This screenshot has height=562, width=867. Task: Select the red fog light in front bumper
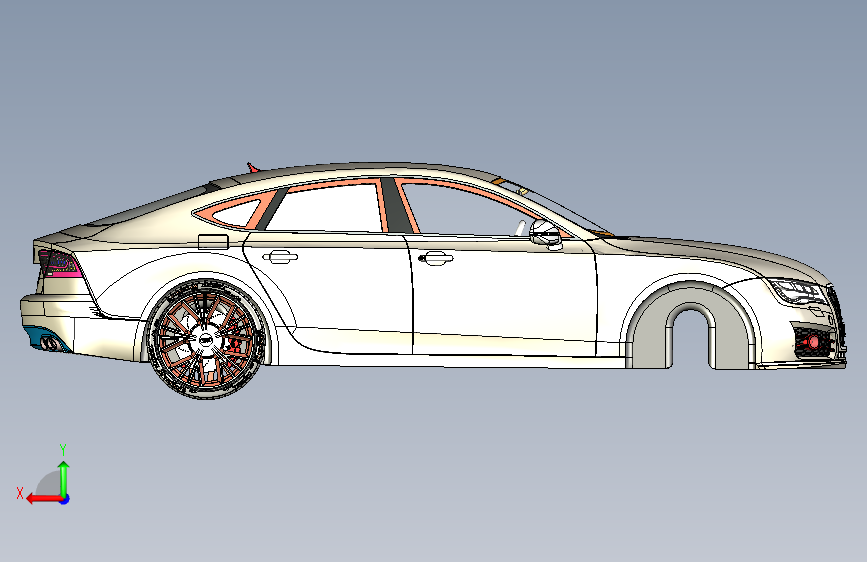pyautogui.click(x=813, y=342)
